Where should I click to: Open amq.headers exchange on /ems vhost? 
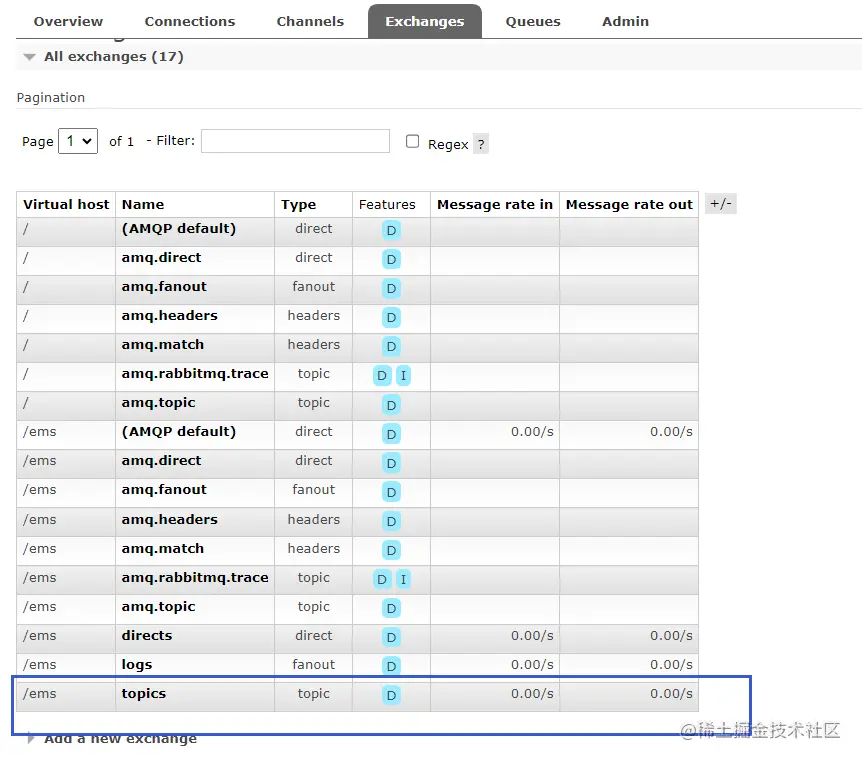pos(169,520)
